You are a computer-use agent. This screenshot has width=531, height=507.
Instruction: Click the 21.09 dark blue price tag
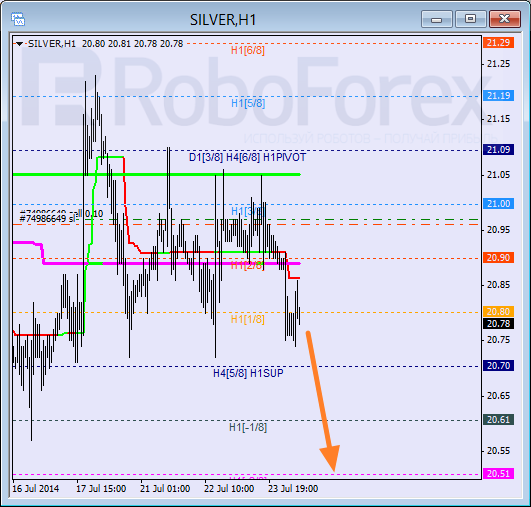pos(498,149)
